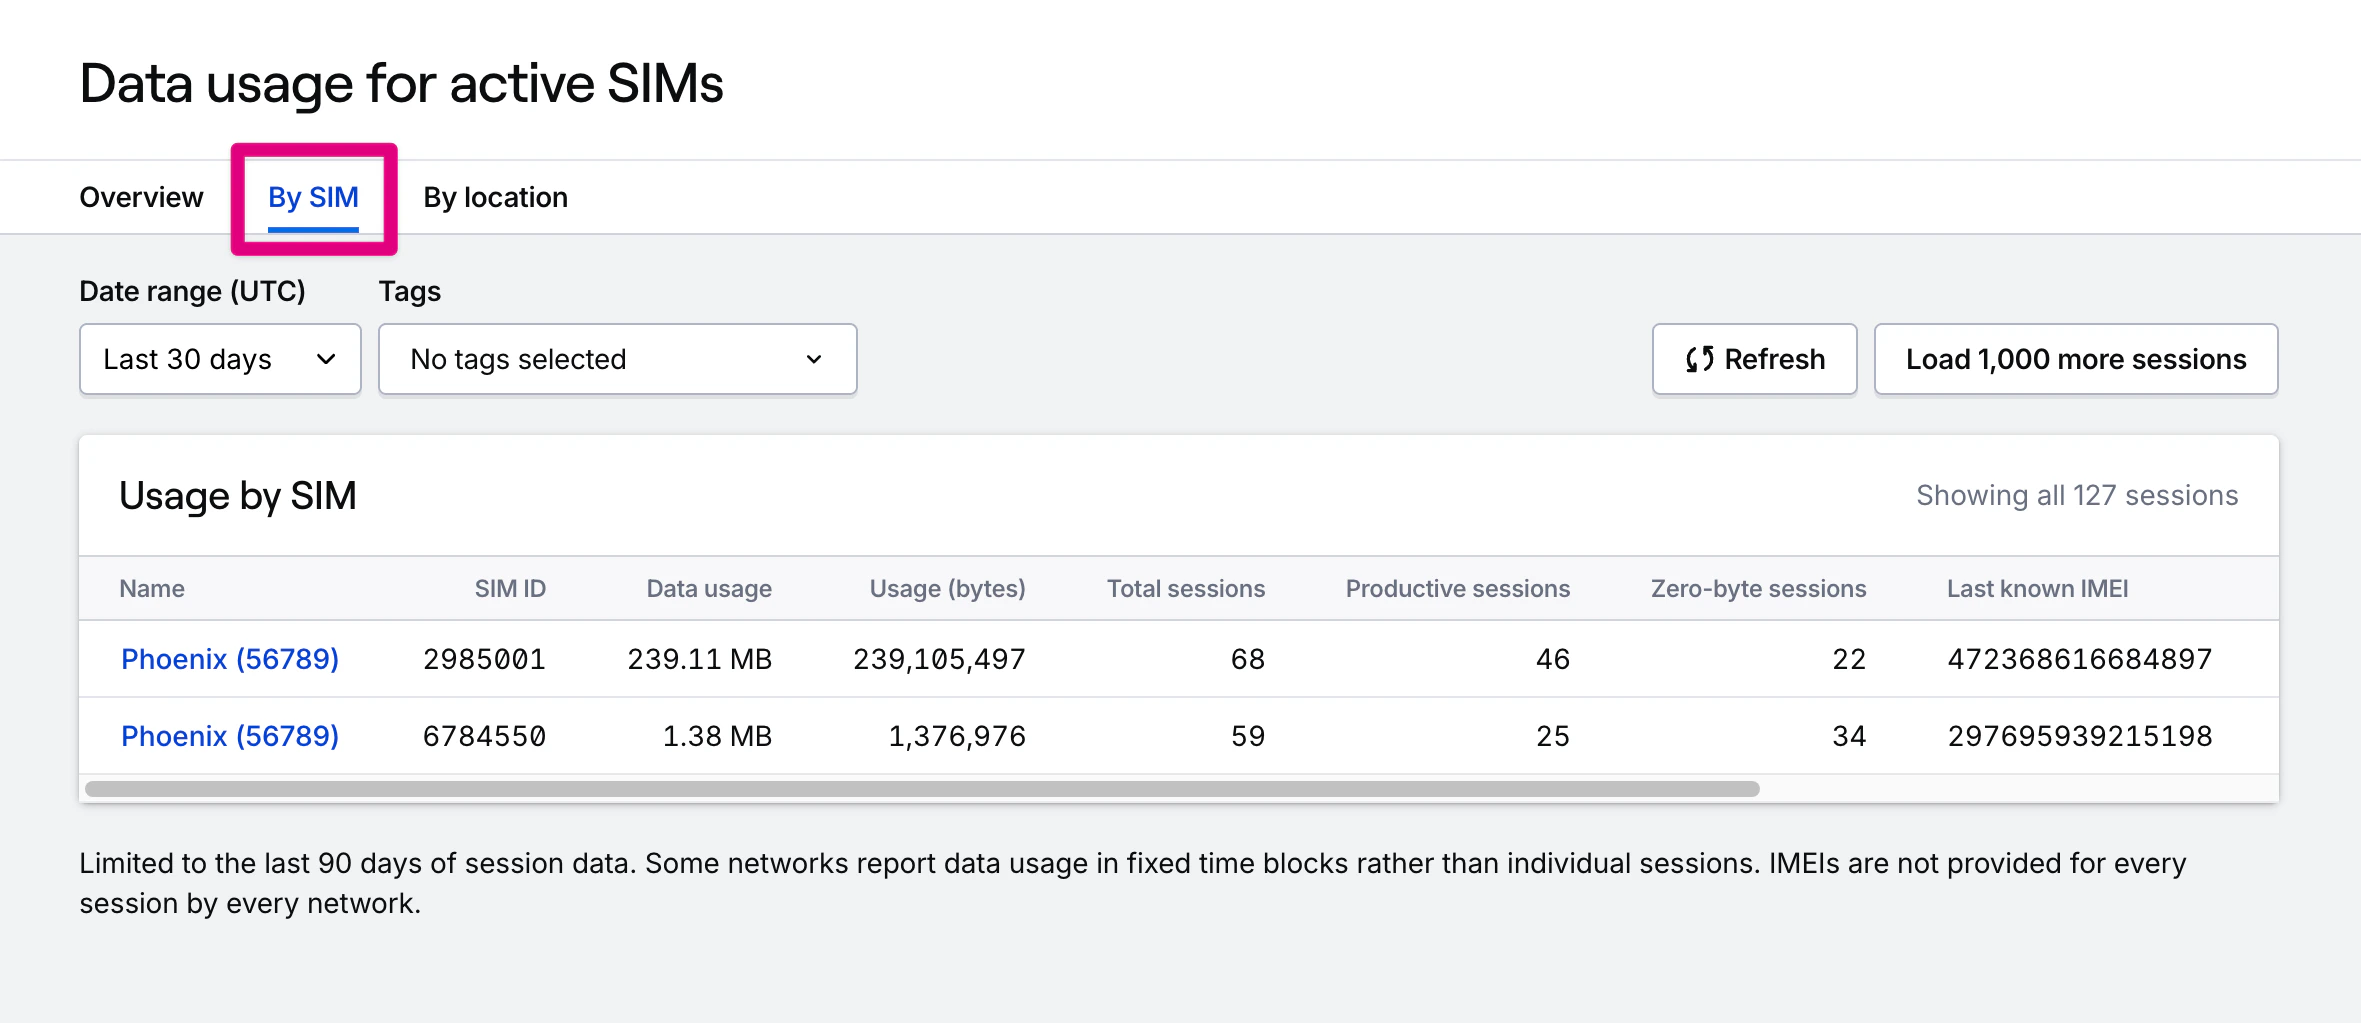Click the Refresh button
This screenshot has height=1023, width=2361.
pos(1754,359)
